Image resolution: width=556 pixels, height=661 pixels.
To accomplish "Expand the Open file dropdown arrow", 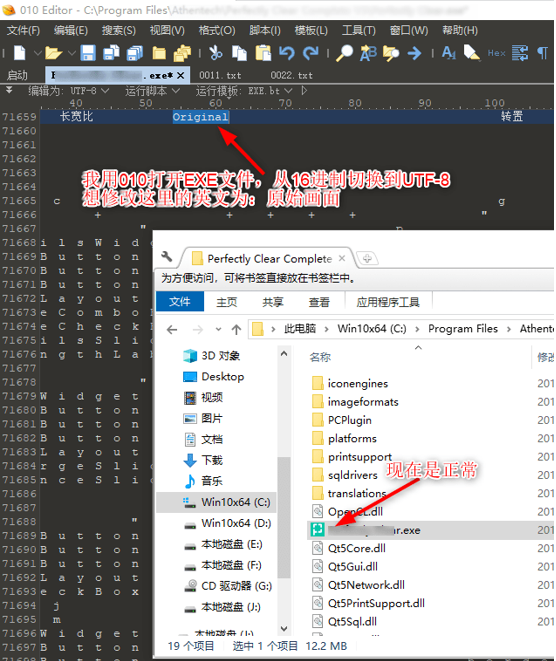I will (x=72, y=53).
